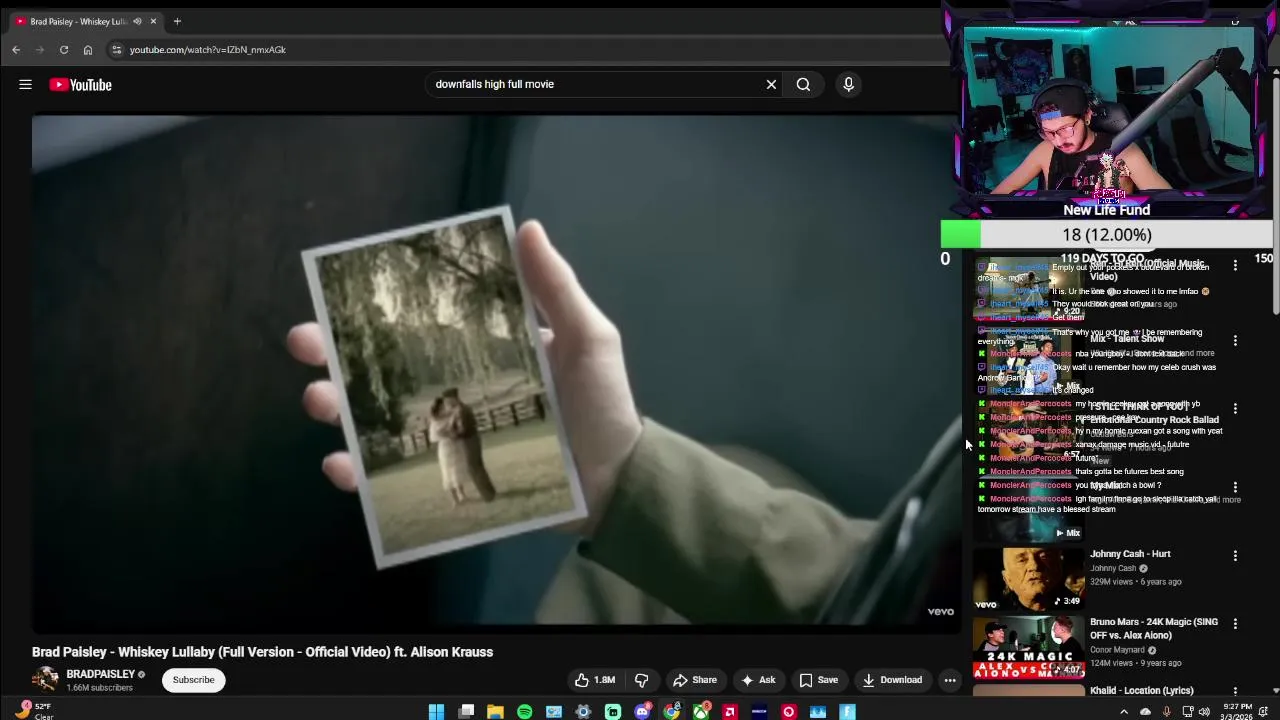This screenshot has width=1280, height=720.
Task: Go back with the browser back arrow
Action: (x=16, y=50)
